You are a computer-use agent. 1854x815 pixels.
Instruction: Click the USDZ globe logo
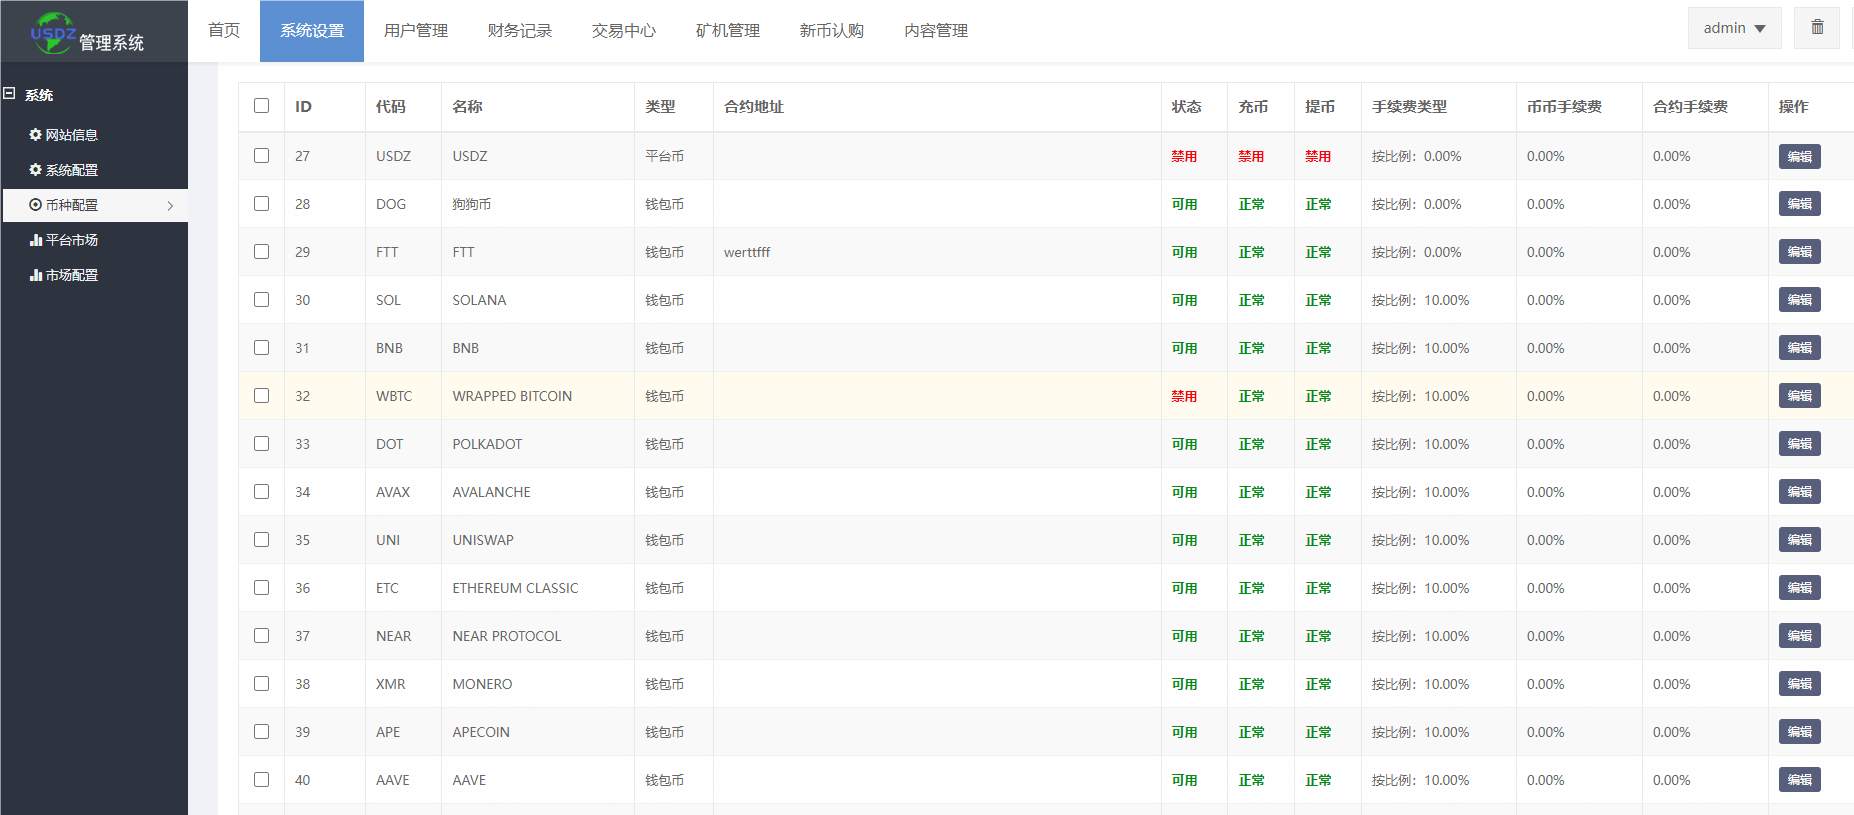click(x=52, y=32)
